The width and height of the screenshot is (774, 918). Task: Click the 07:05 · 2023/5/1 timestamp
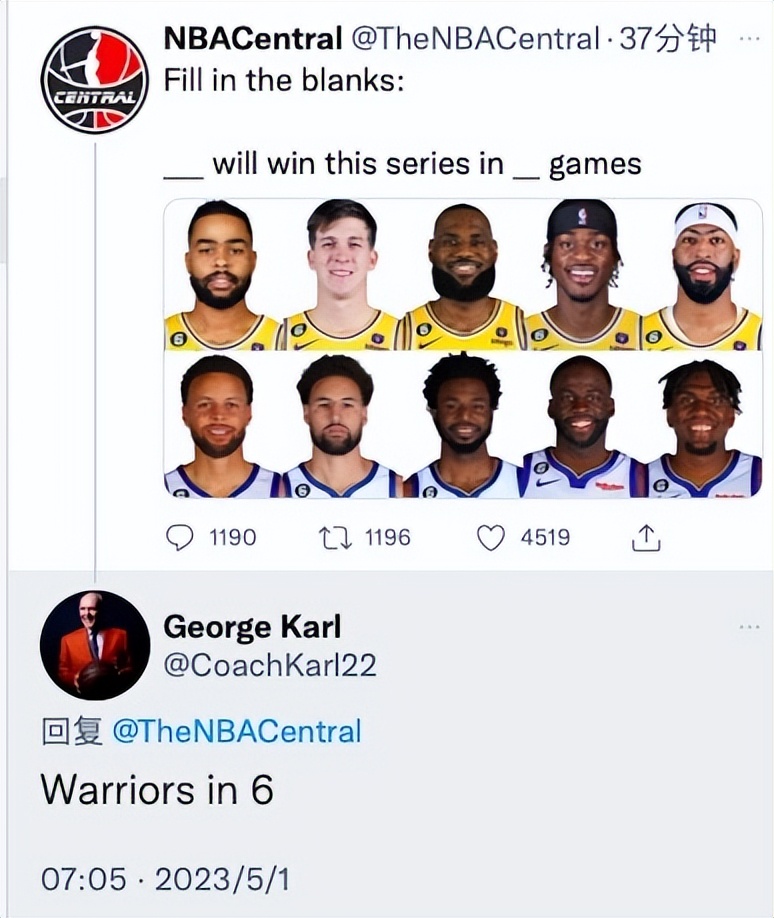point(165,879)
